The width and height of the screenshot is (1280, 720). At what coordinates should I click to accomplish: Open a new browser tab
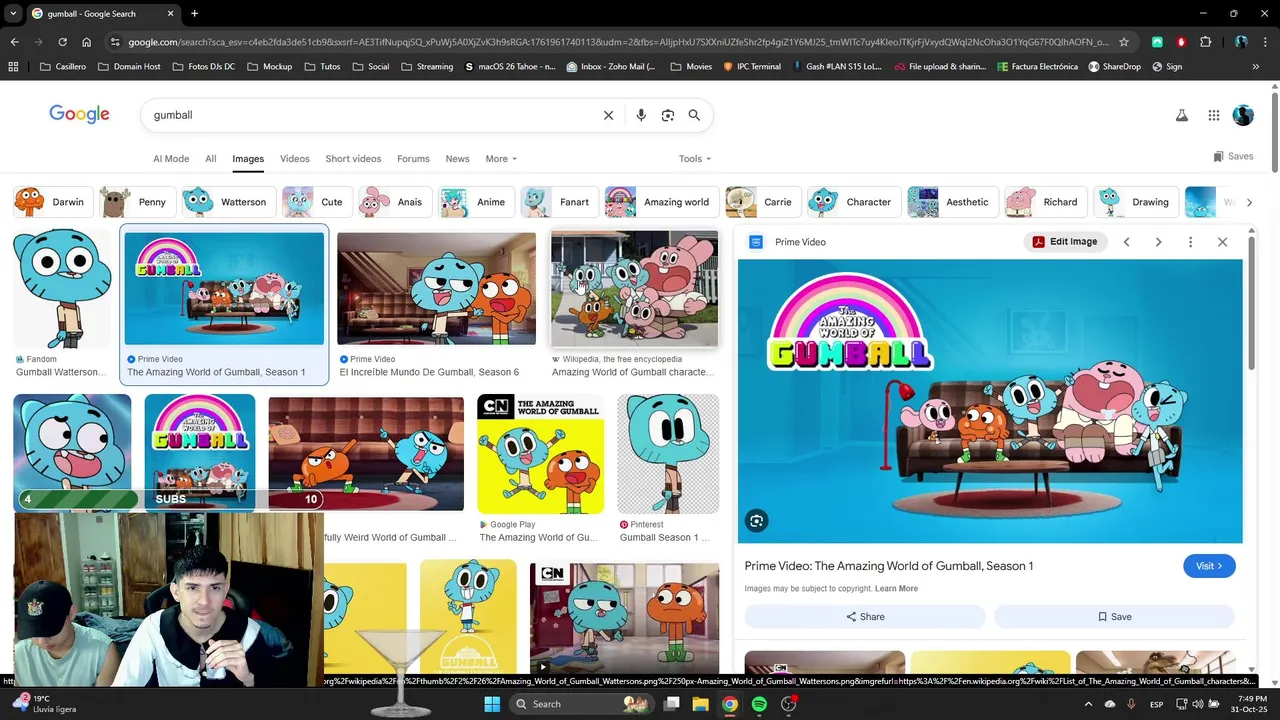click(x=194, y=13)
